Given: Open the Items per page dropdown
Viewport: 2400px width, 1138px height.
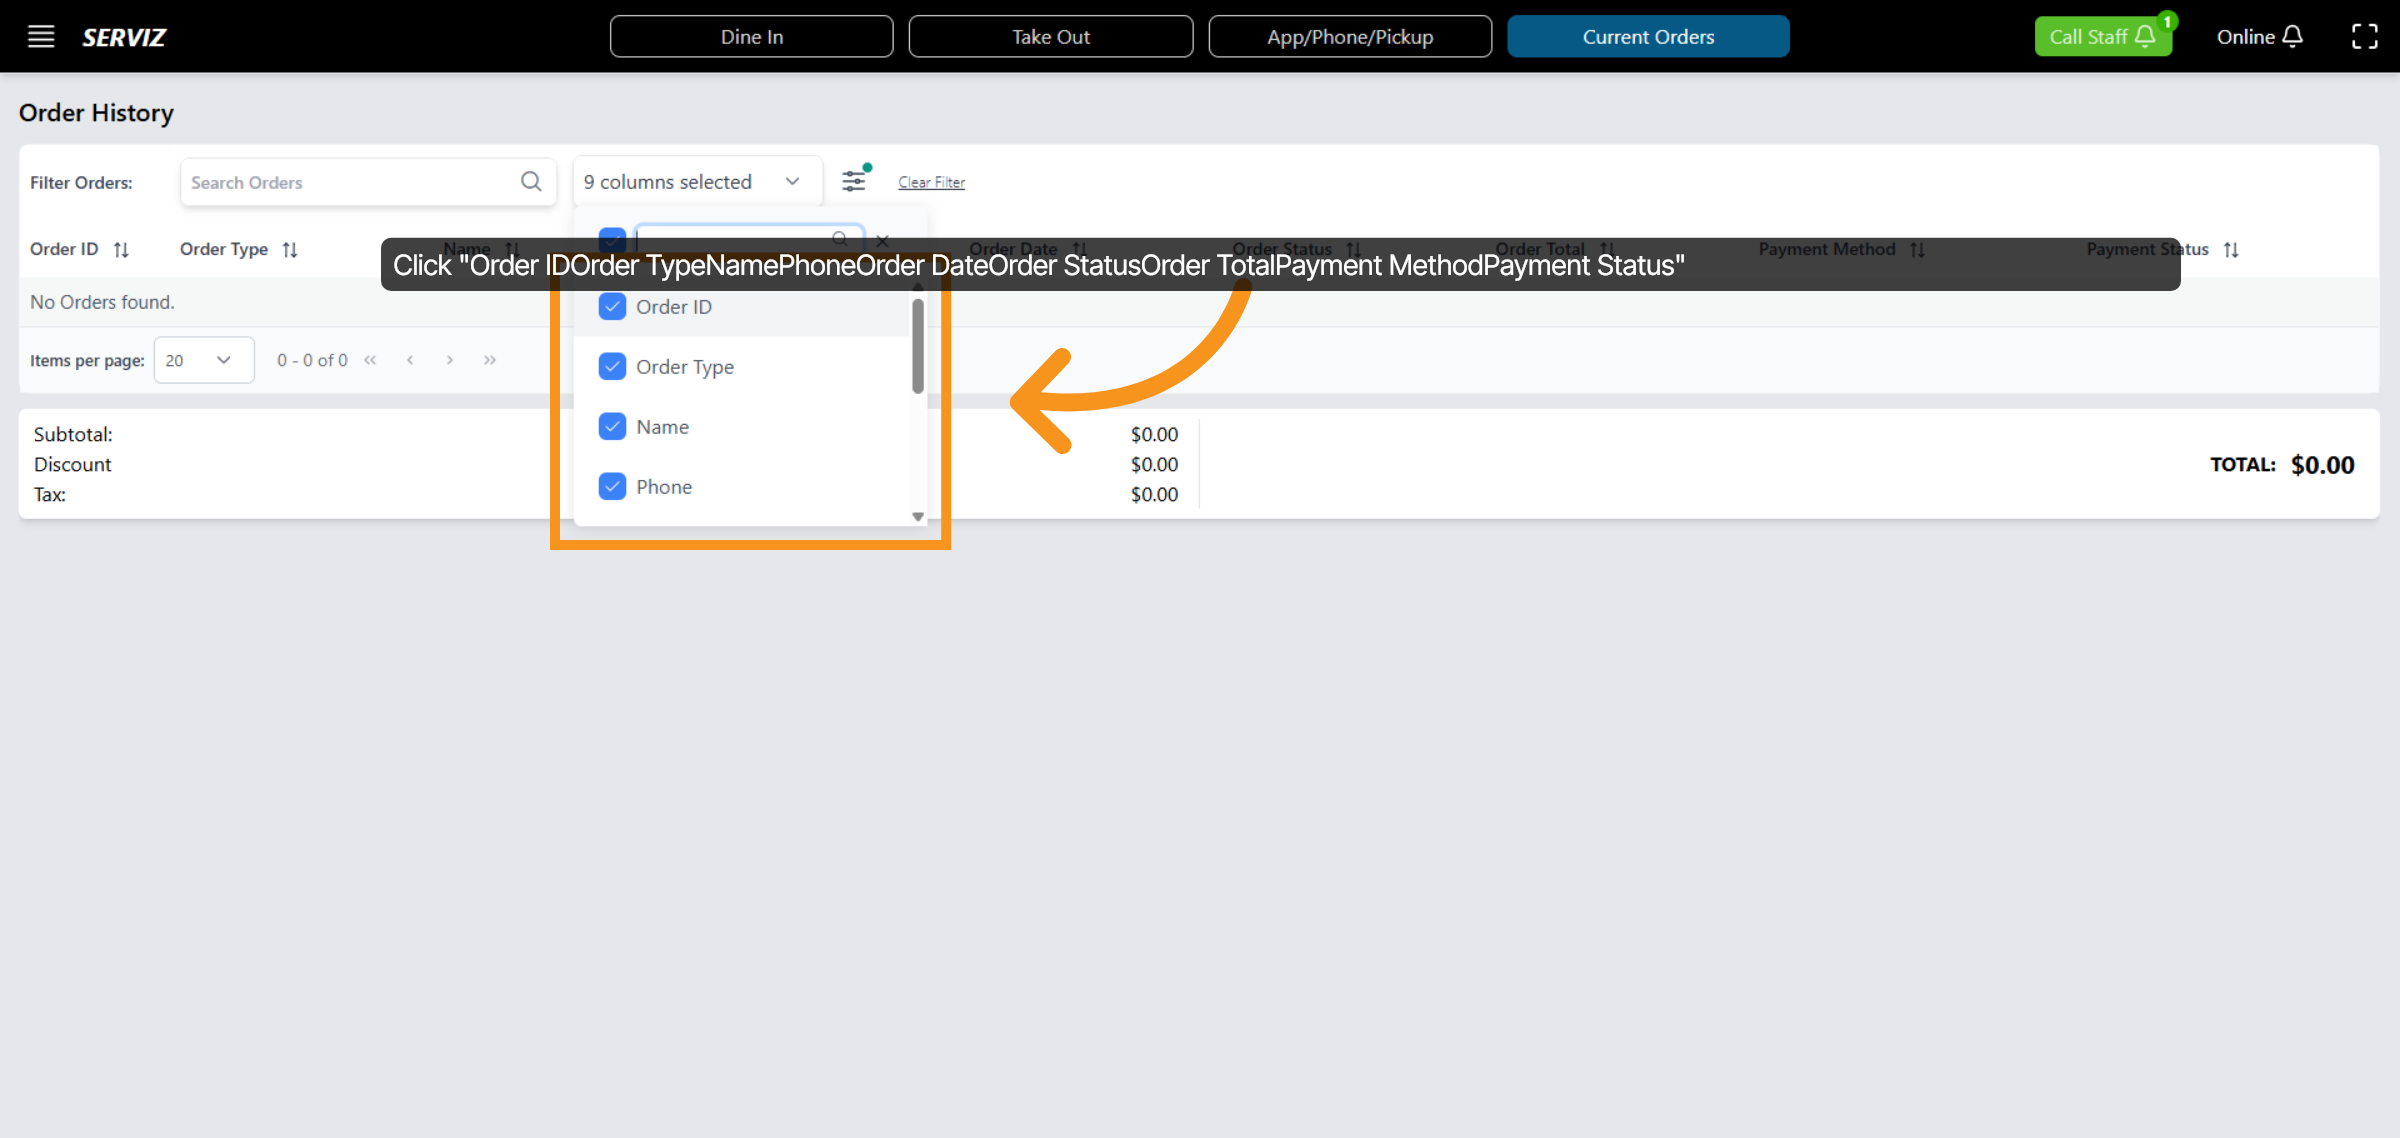Looking at the screenshot, I should pyautogui.click(x=203, y=360).
